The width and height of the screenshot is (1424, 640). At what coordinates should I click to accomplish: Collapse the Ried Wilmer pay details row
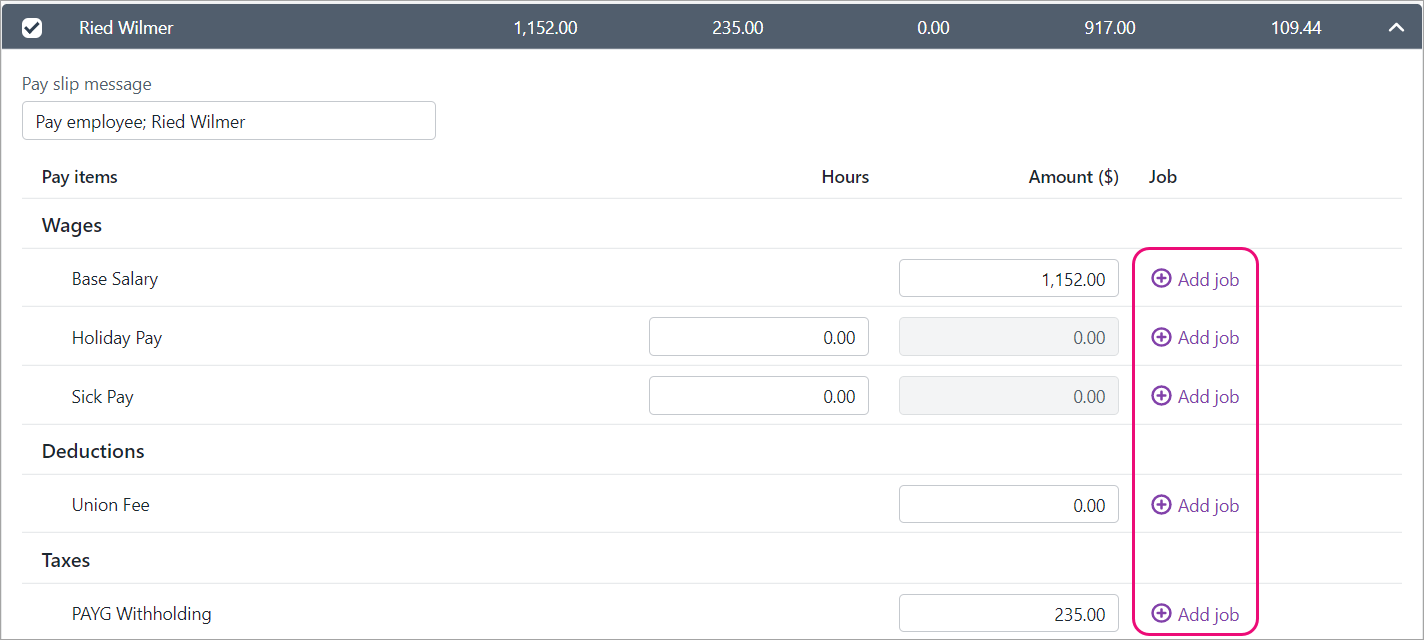tap(1396, 28)
